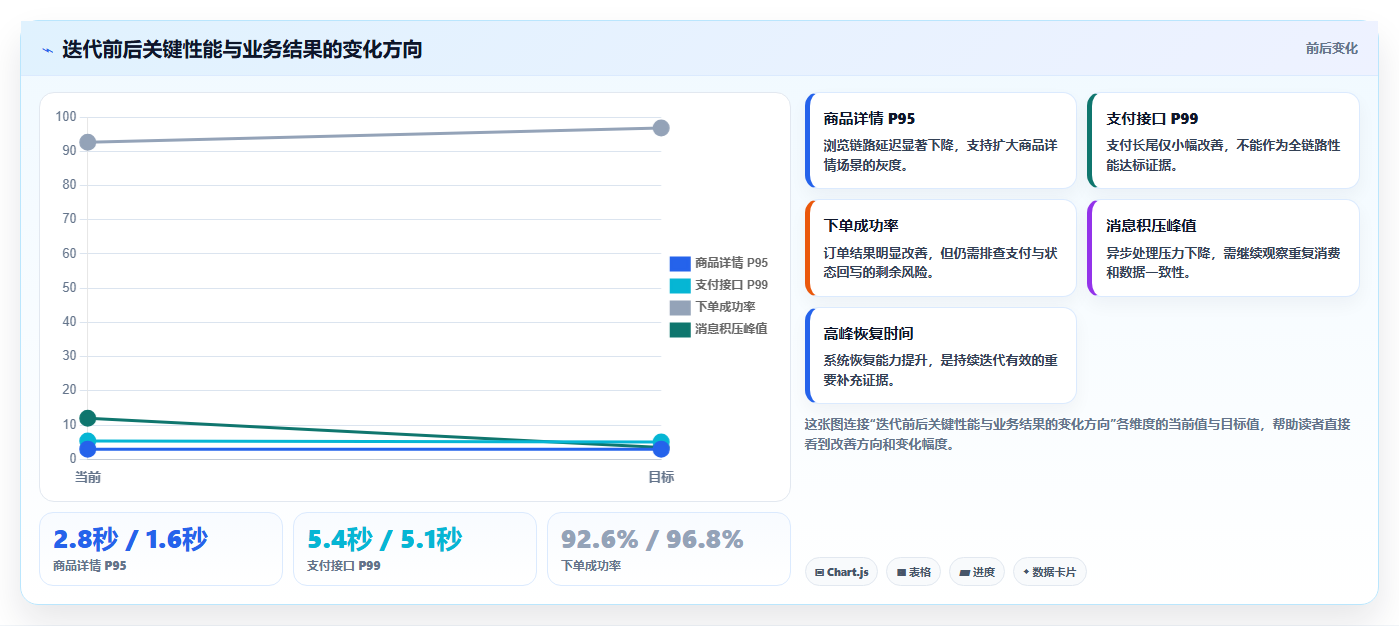Click the text 订单结果明显改善

click(875, 253)
